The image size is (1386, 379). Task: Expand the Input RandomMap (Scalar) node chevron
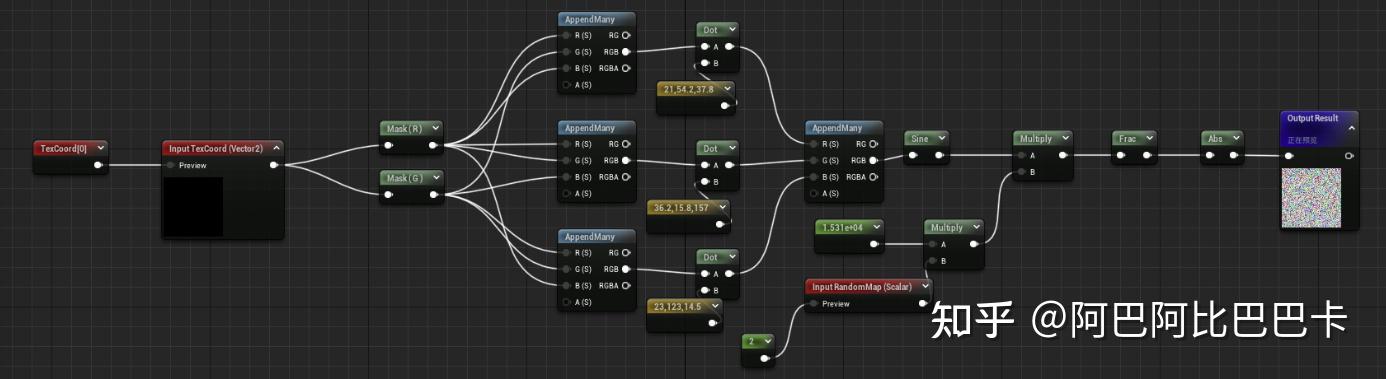pos(924,286)
